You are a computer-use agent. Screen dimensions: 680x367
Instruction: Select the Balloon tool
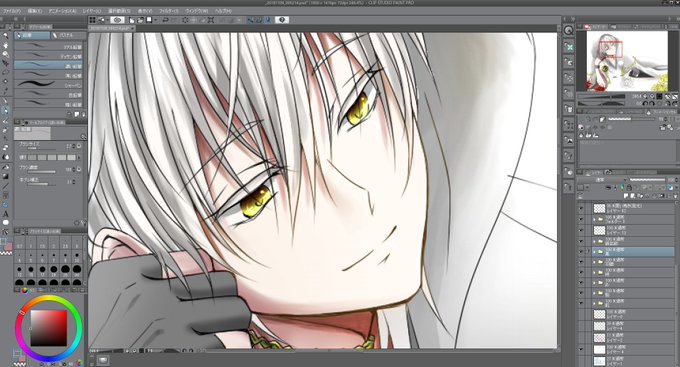click(x=6, y=223)
